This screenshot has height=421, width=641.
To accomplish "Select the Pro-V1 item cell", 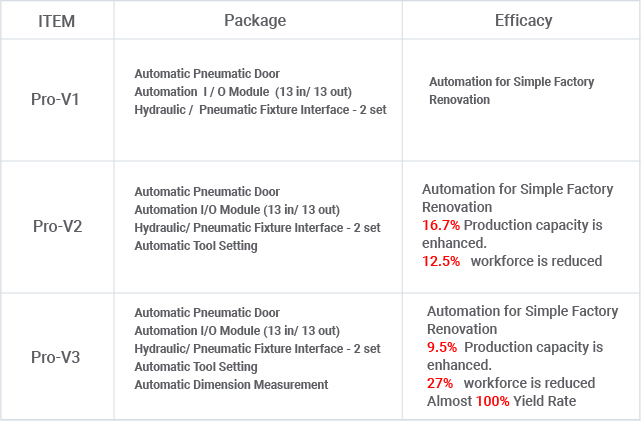I will tap(57, 100).
